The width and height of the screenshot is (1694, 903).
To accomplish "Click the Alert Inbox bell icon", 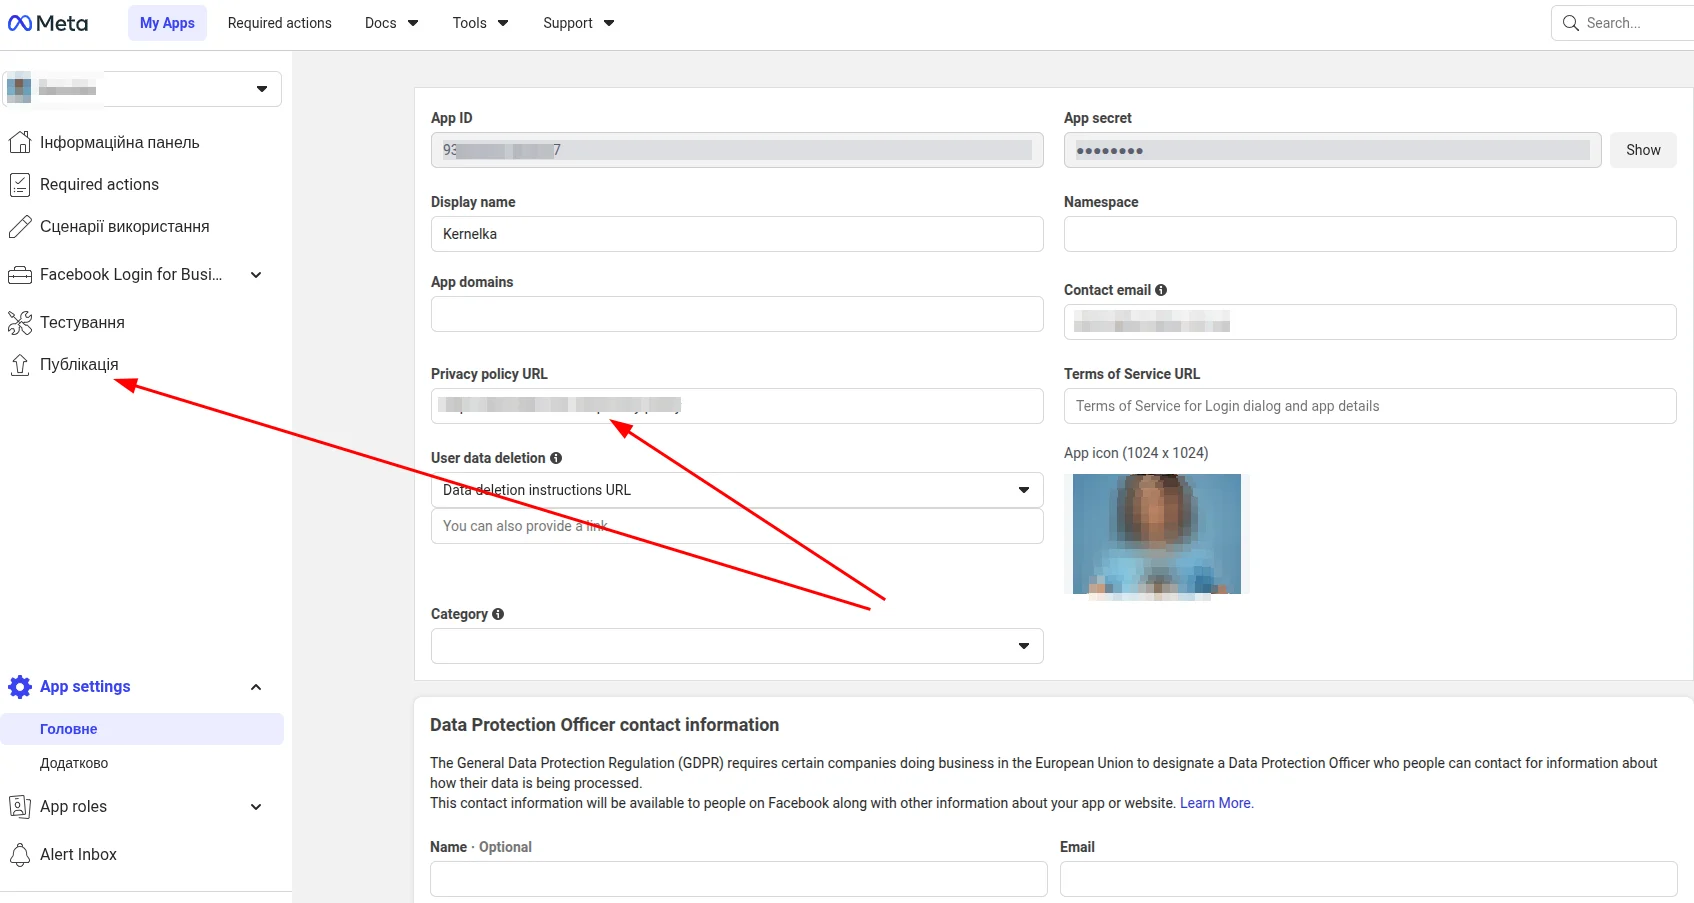I will 19,854.
